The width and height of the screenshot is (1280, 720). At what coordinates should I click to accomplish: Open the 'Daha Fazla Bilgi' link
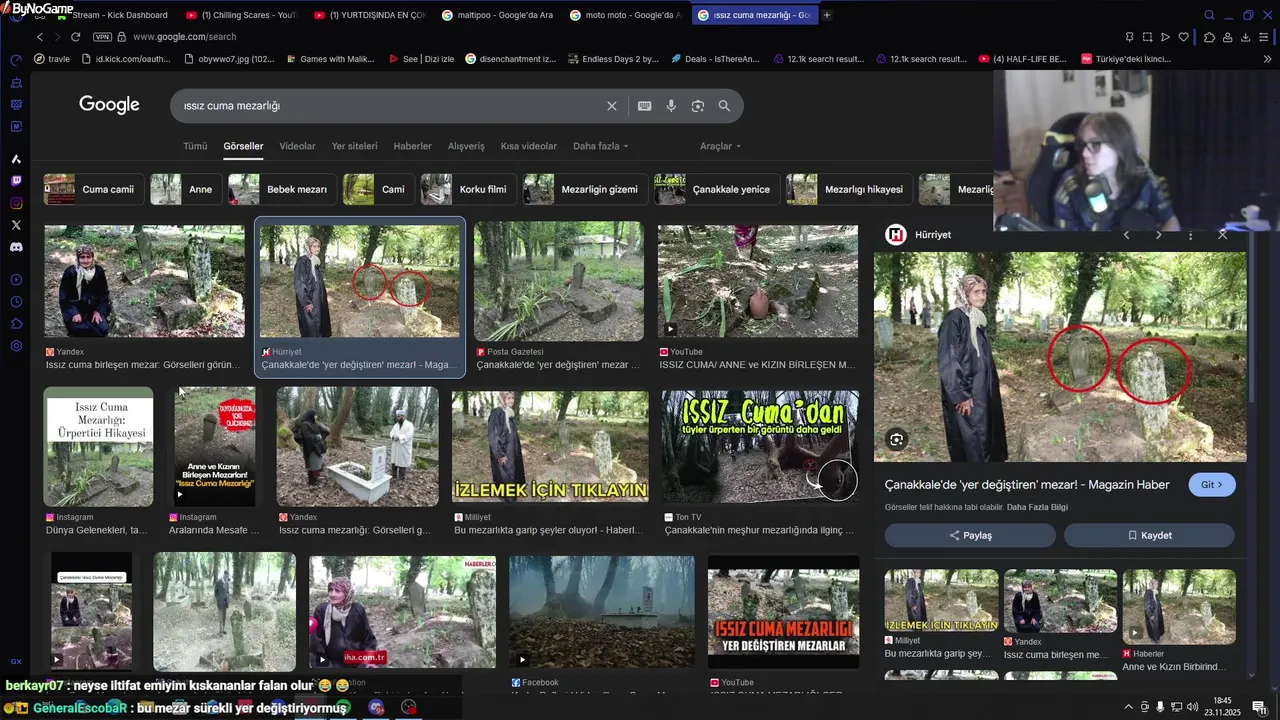pyautogui.click(x=1037, y=507)
